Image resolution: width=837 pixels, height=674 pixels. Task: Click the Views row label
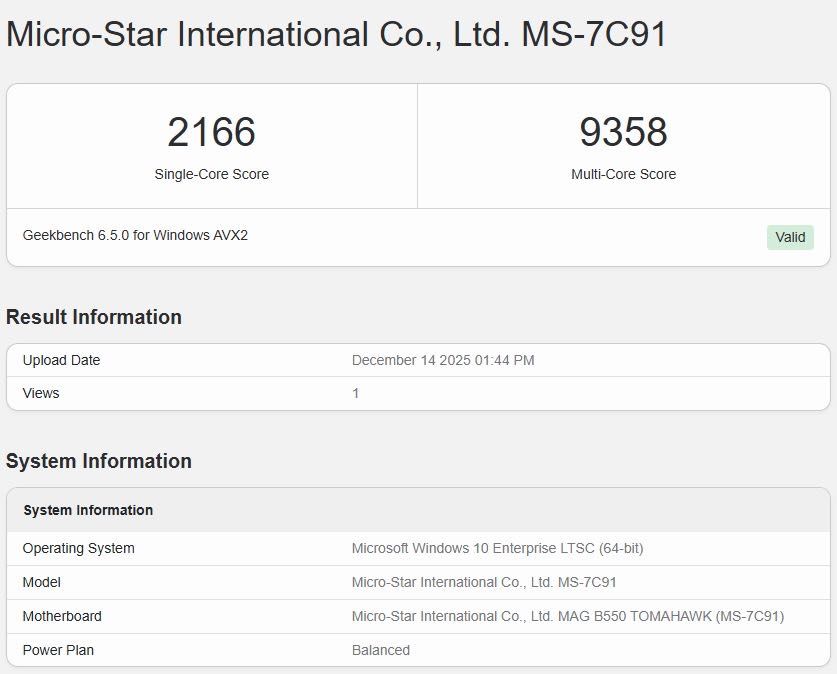coord(41,393)
